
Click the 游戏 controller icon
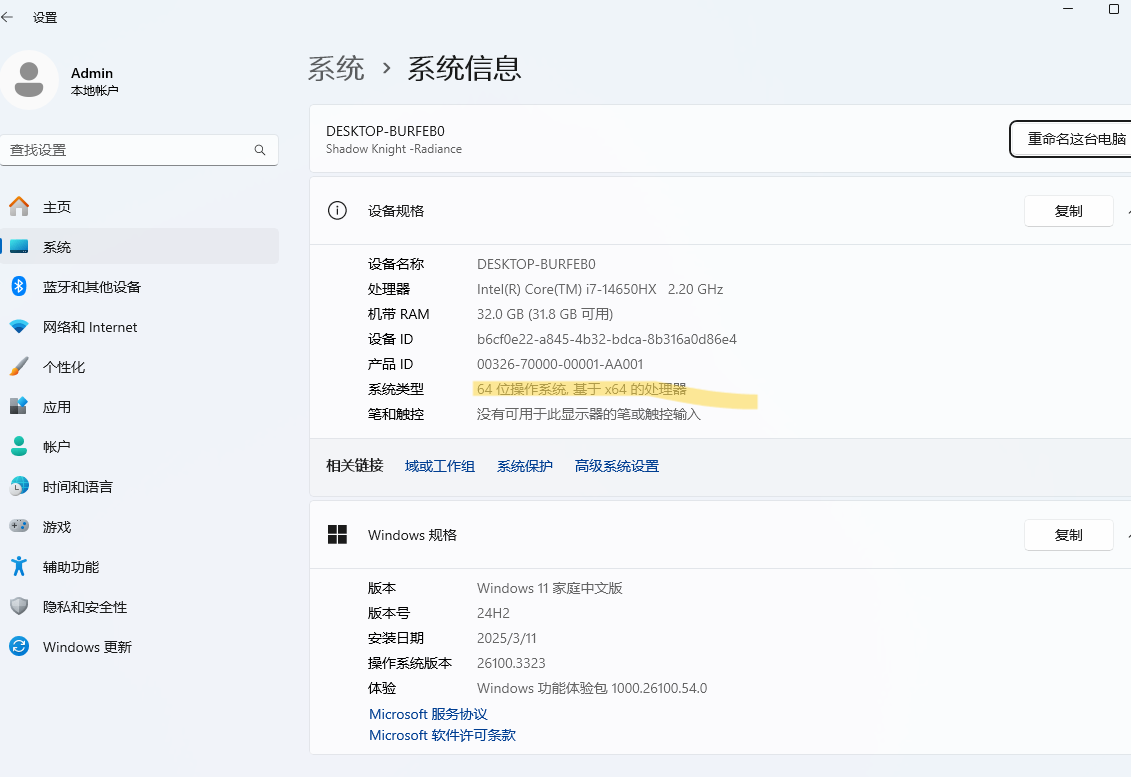click(x=19, y=526)
